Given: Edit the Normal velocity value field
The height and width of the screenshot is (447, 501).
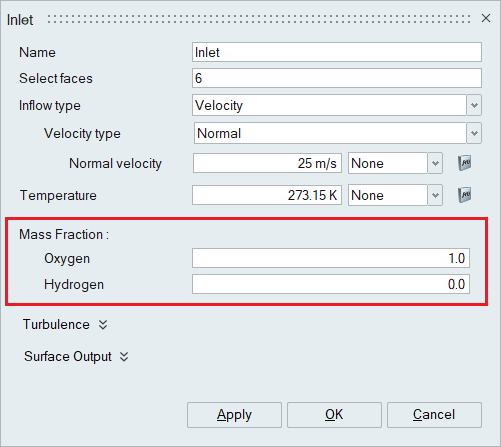Looking at the screenshot, I should tap(267, 163).
